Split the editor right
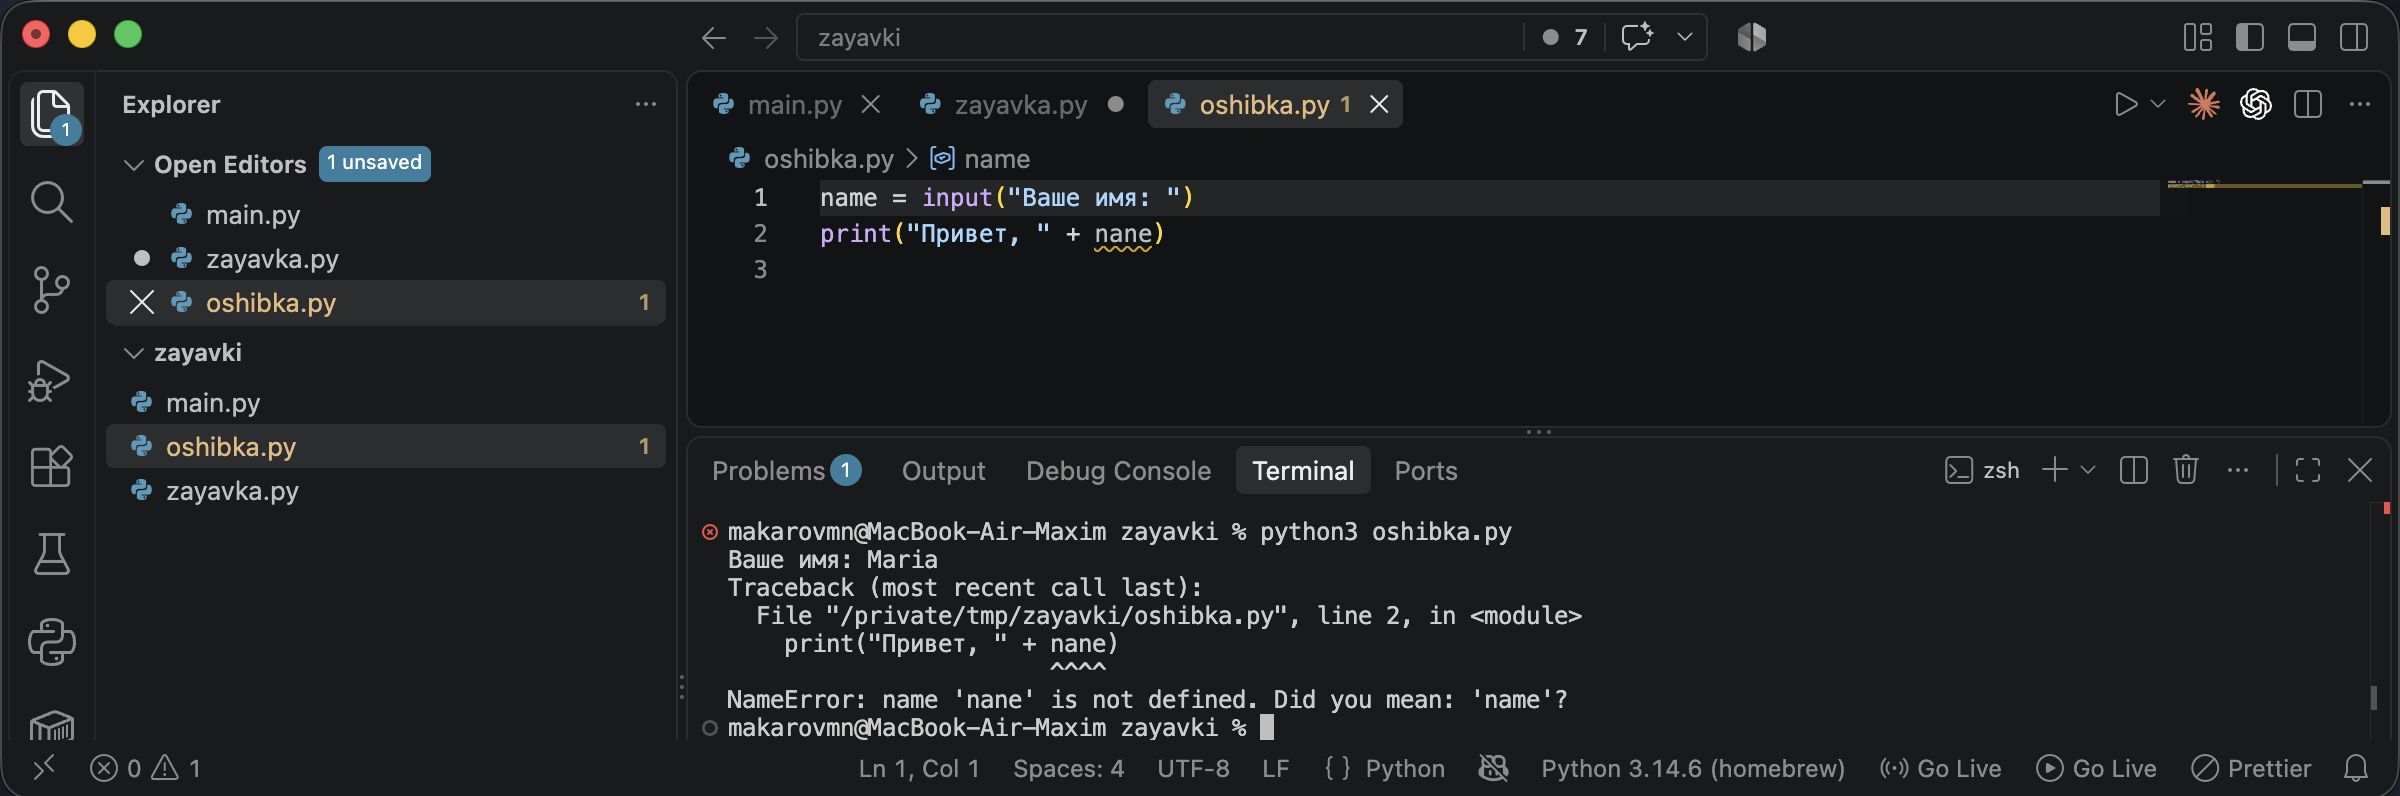The height and width of the screenshot is (796, 2400). coord(2308,104)
